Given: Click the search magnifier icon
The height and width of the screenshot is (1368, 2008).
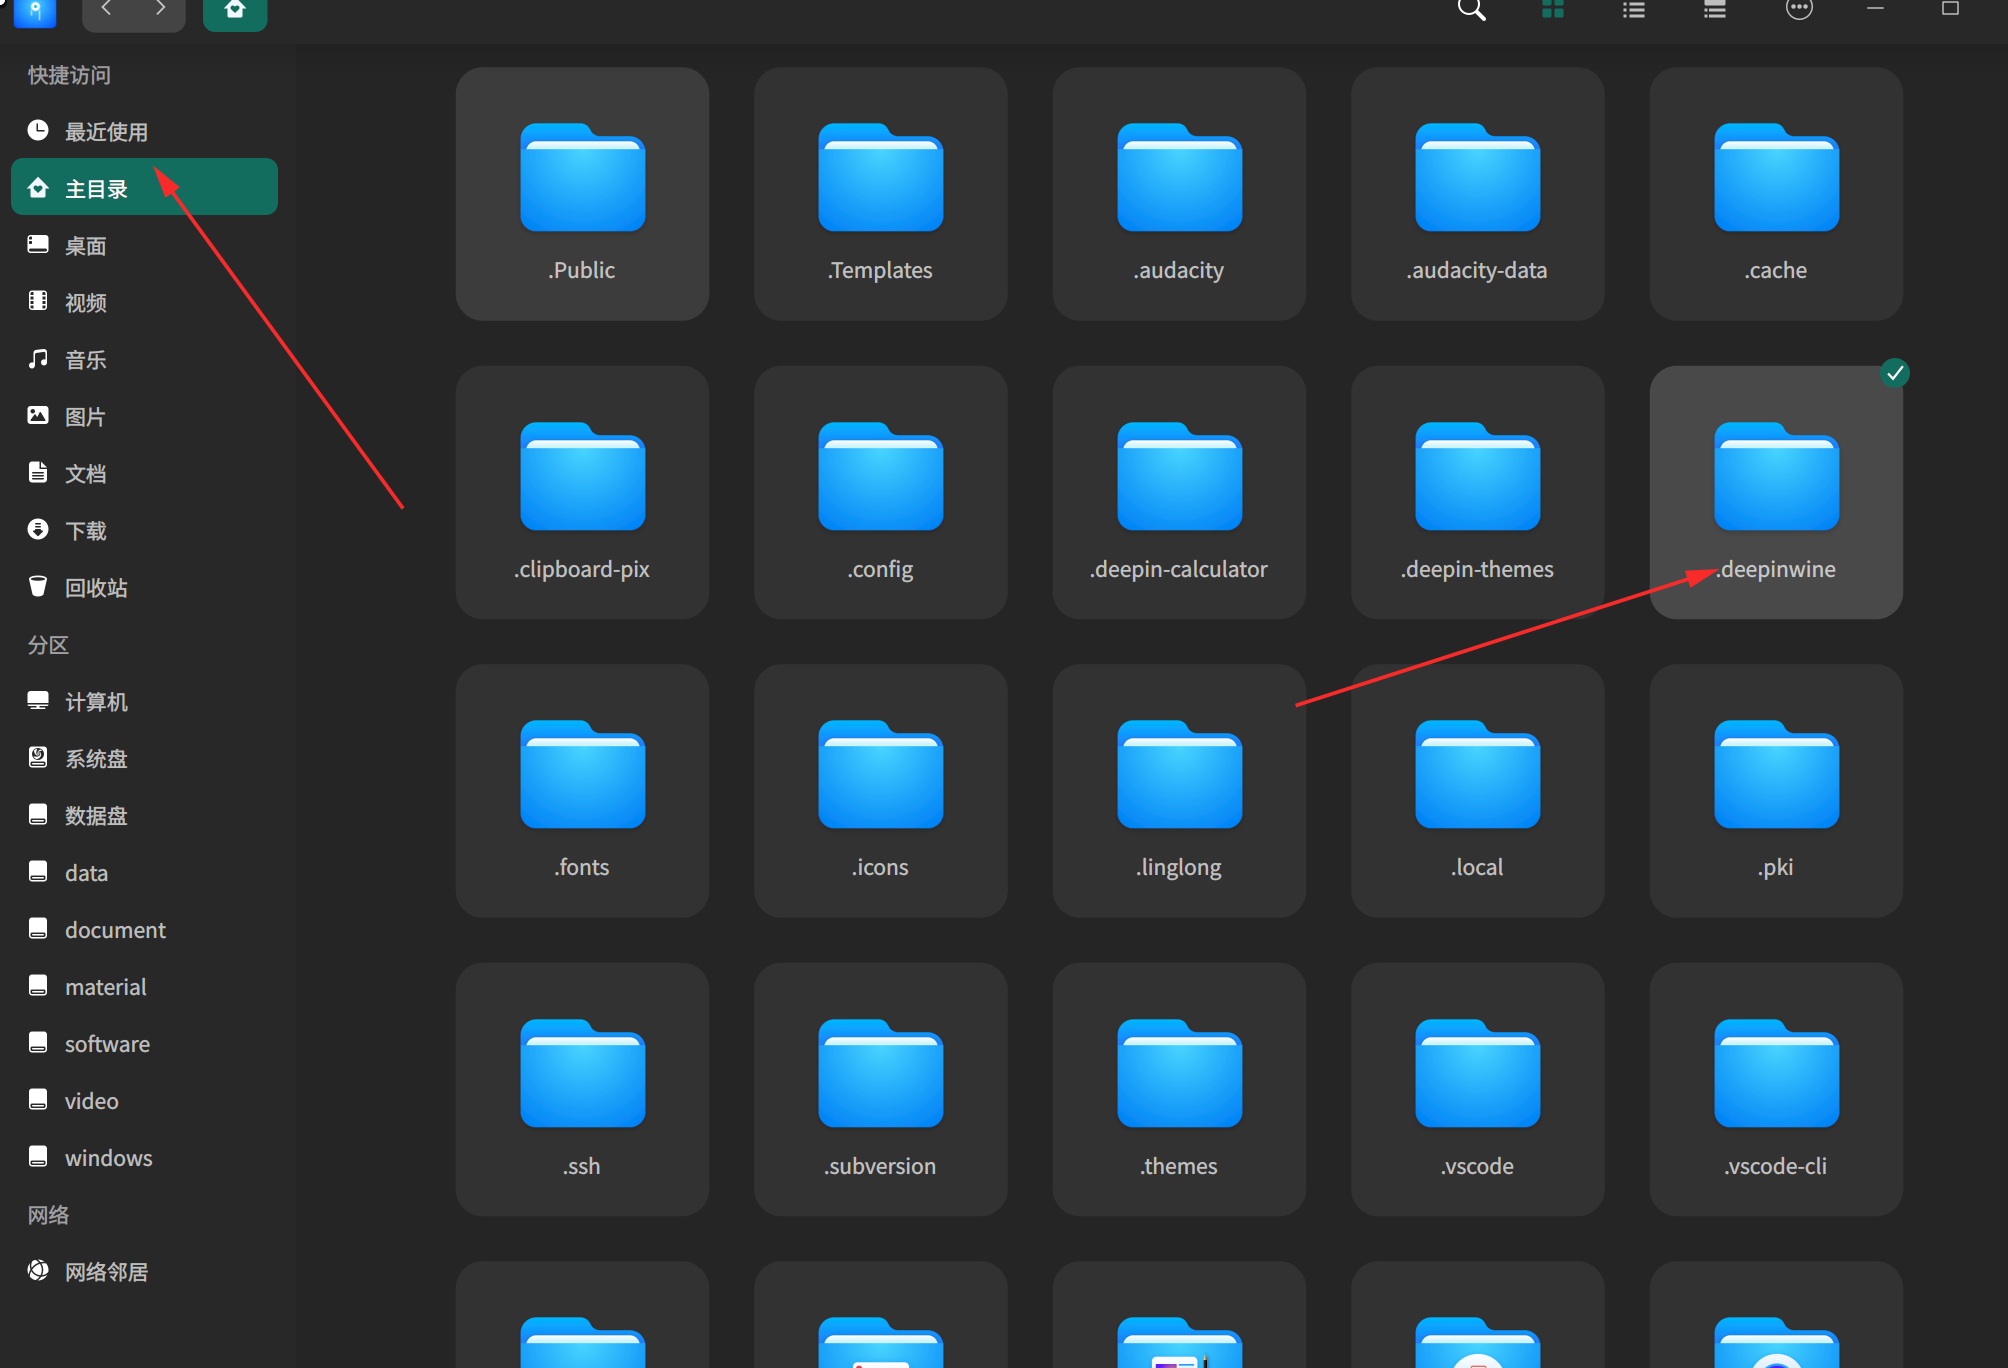Looking at the screenshot, I should (1471, 10).
